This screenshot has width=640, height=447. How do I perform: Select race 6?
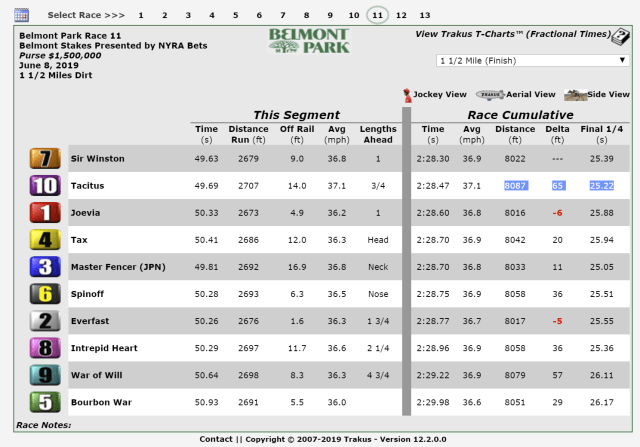[x=259, y=15]
